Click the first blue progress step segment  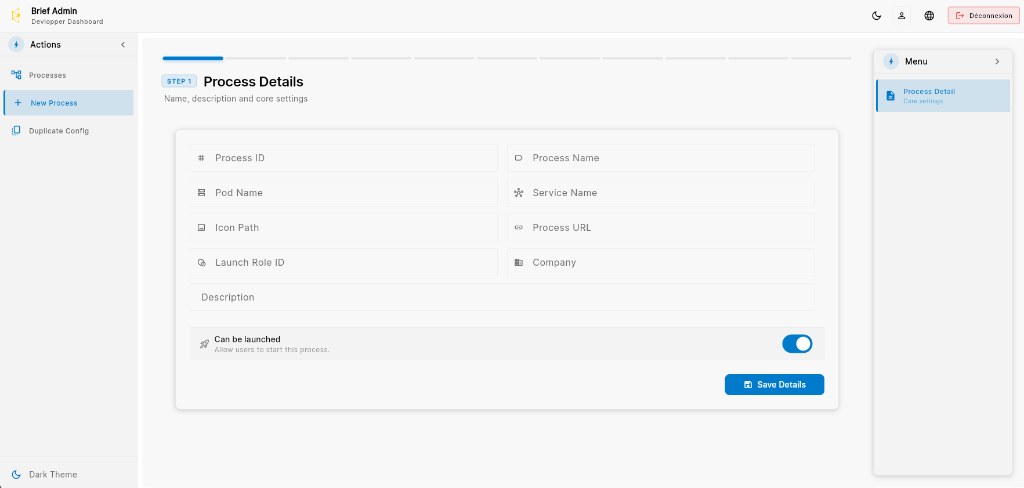coord(193,58)
